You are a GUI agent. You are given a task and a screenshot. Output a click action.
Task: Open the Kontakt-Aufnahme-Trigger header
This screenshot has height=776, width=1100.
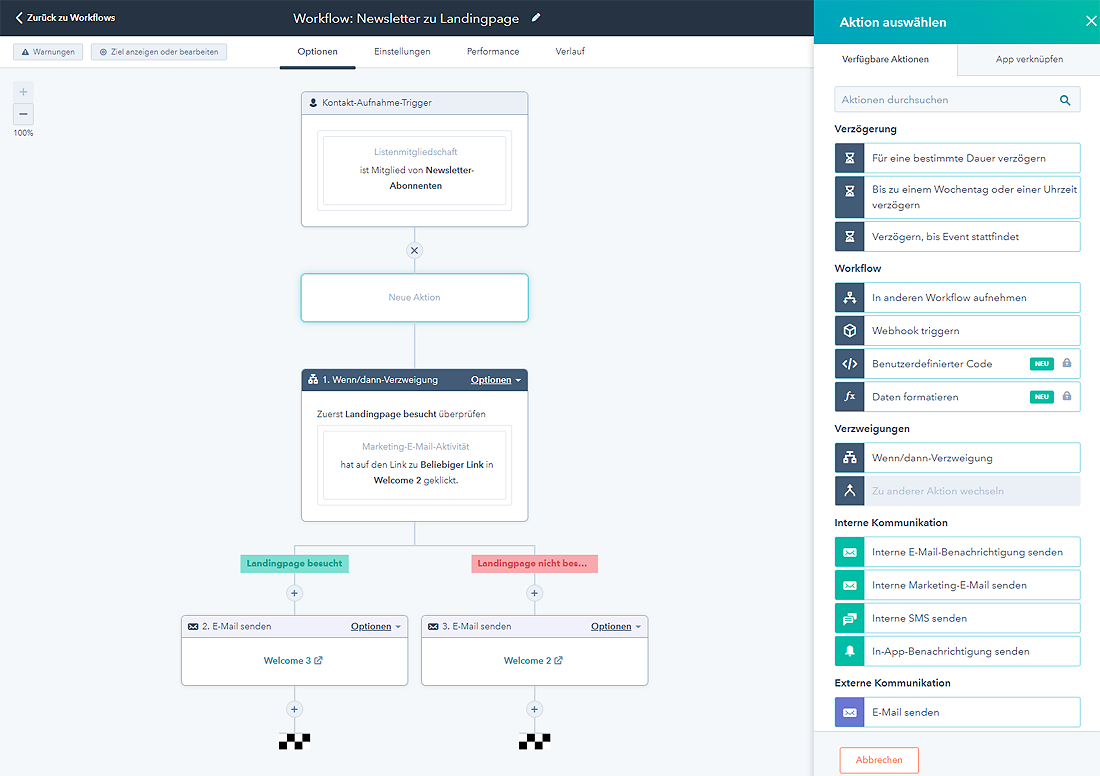click(415, 103)
